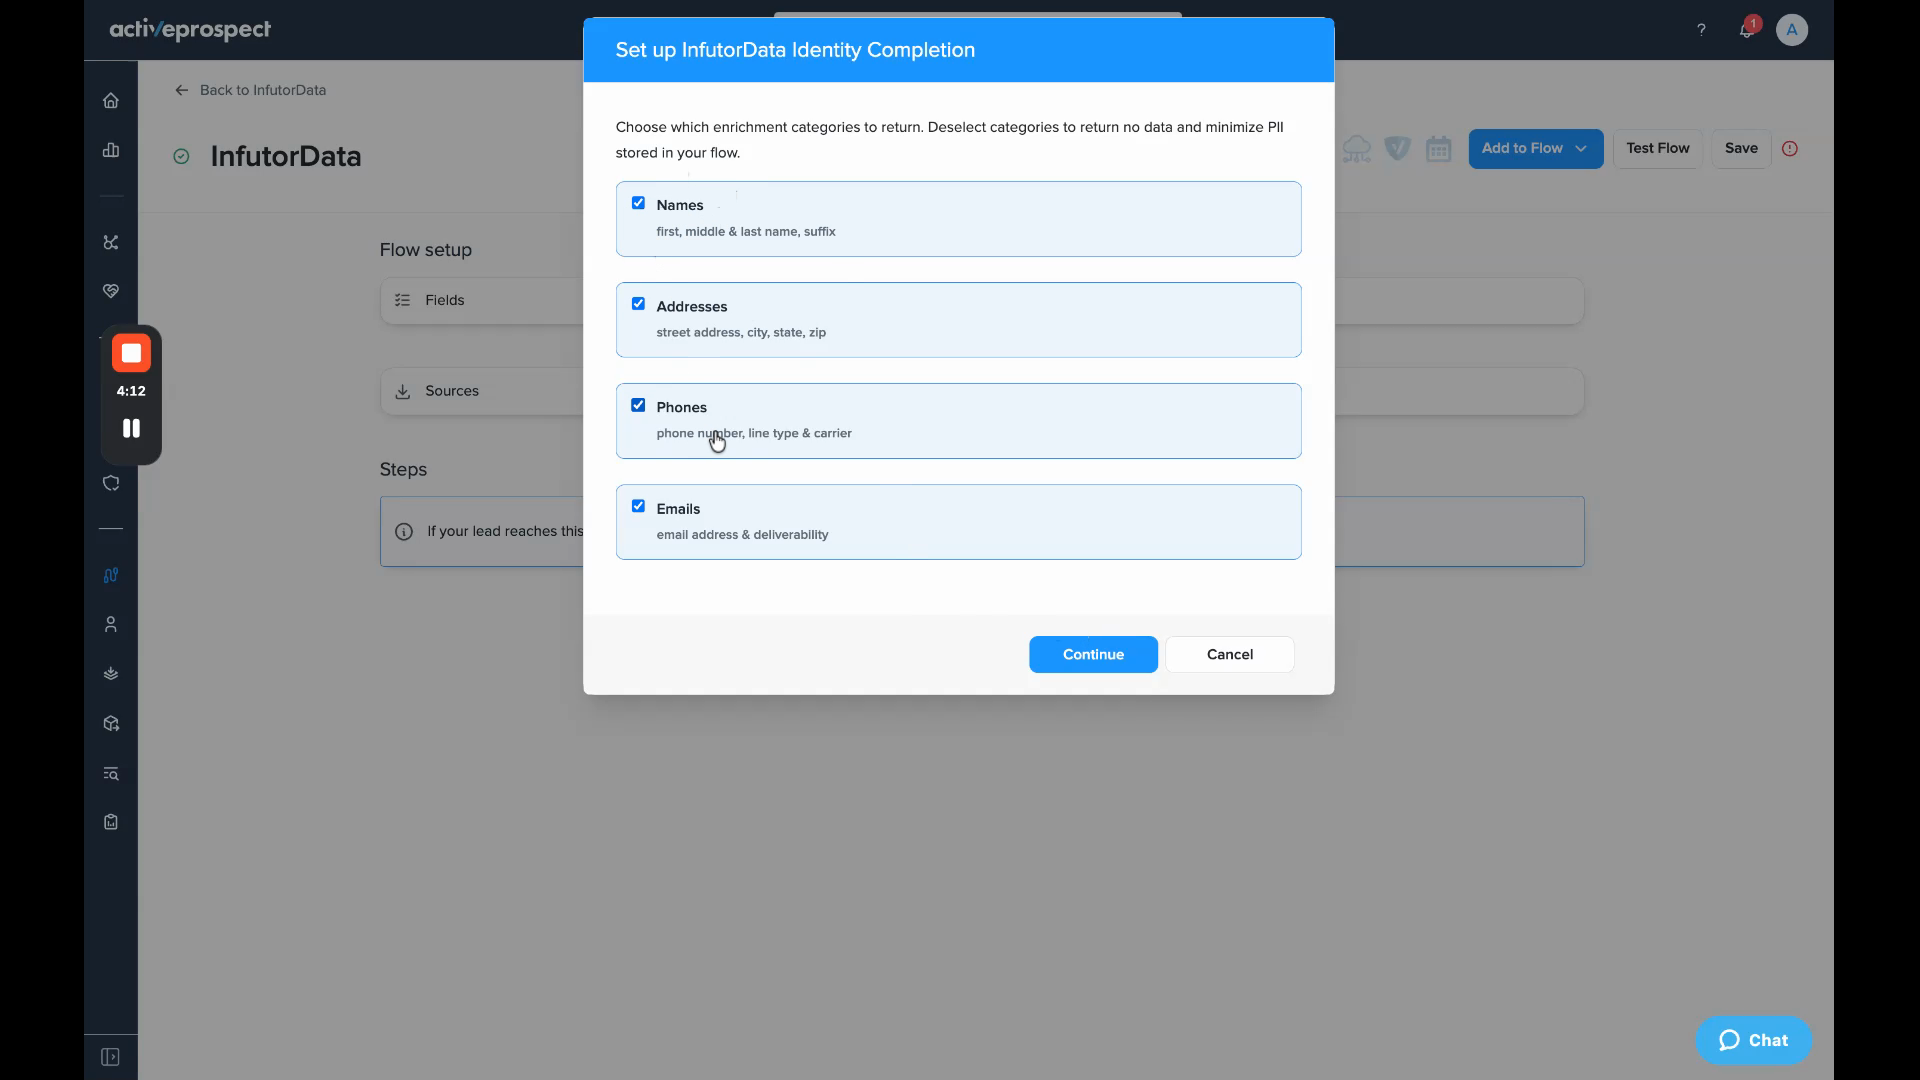Click the red alert icon beside Save
Image resolution: width=1920 pixels, height=1080 pixels.
click(x=1790, y=148)
